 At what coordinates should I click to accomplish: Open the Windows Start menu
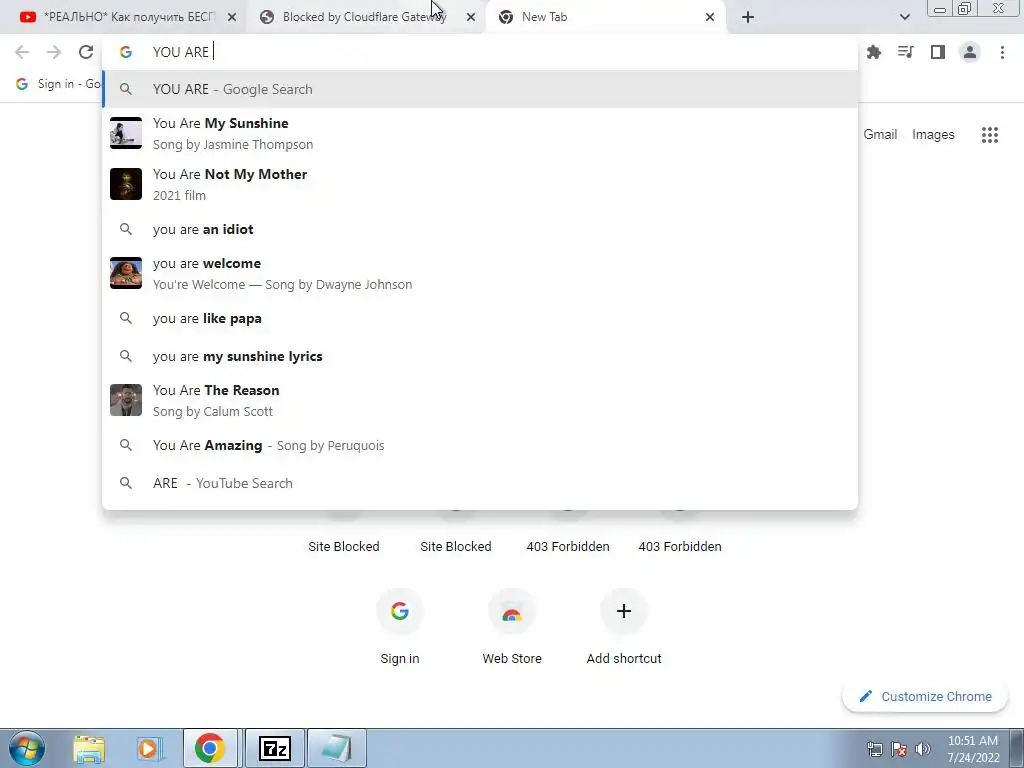tap(26, 748)
